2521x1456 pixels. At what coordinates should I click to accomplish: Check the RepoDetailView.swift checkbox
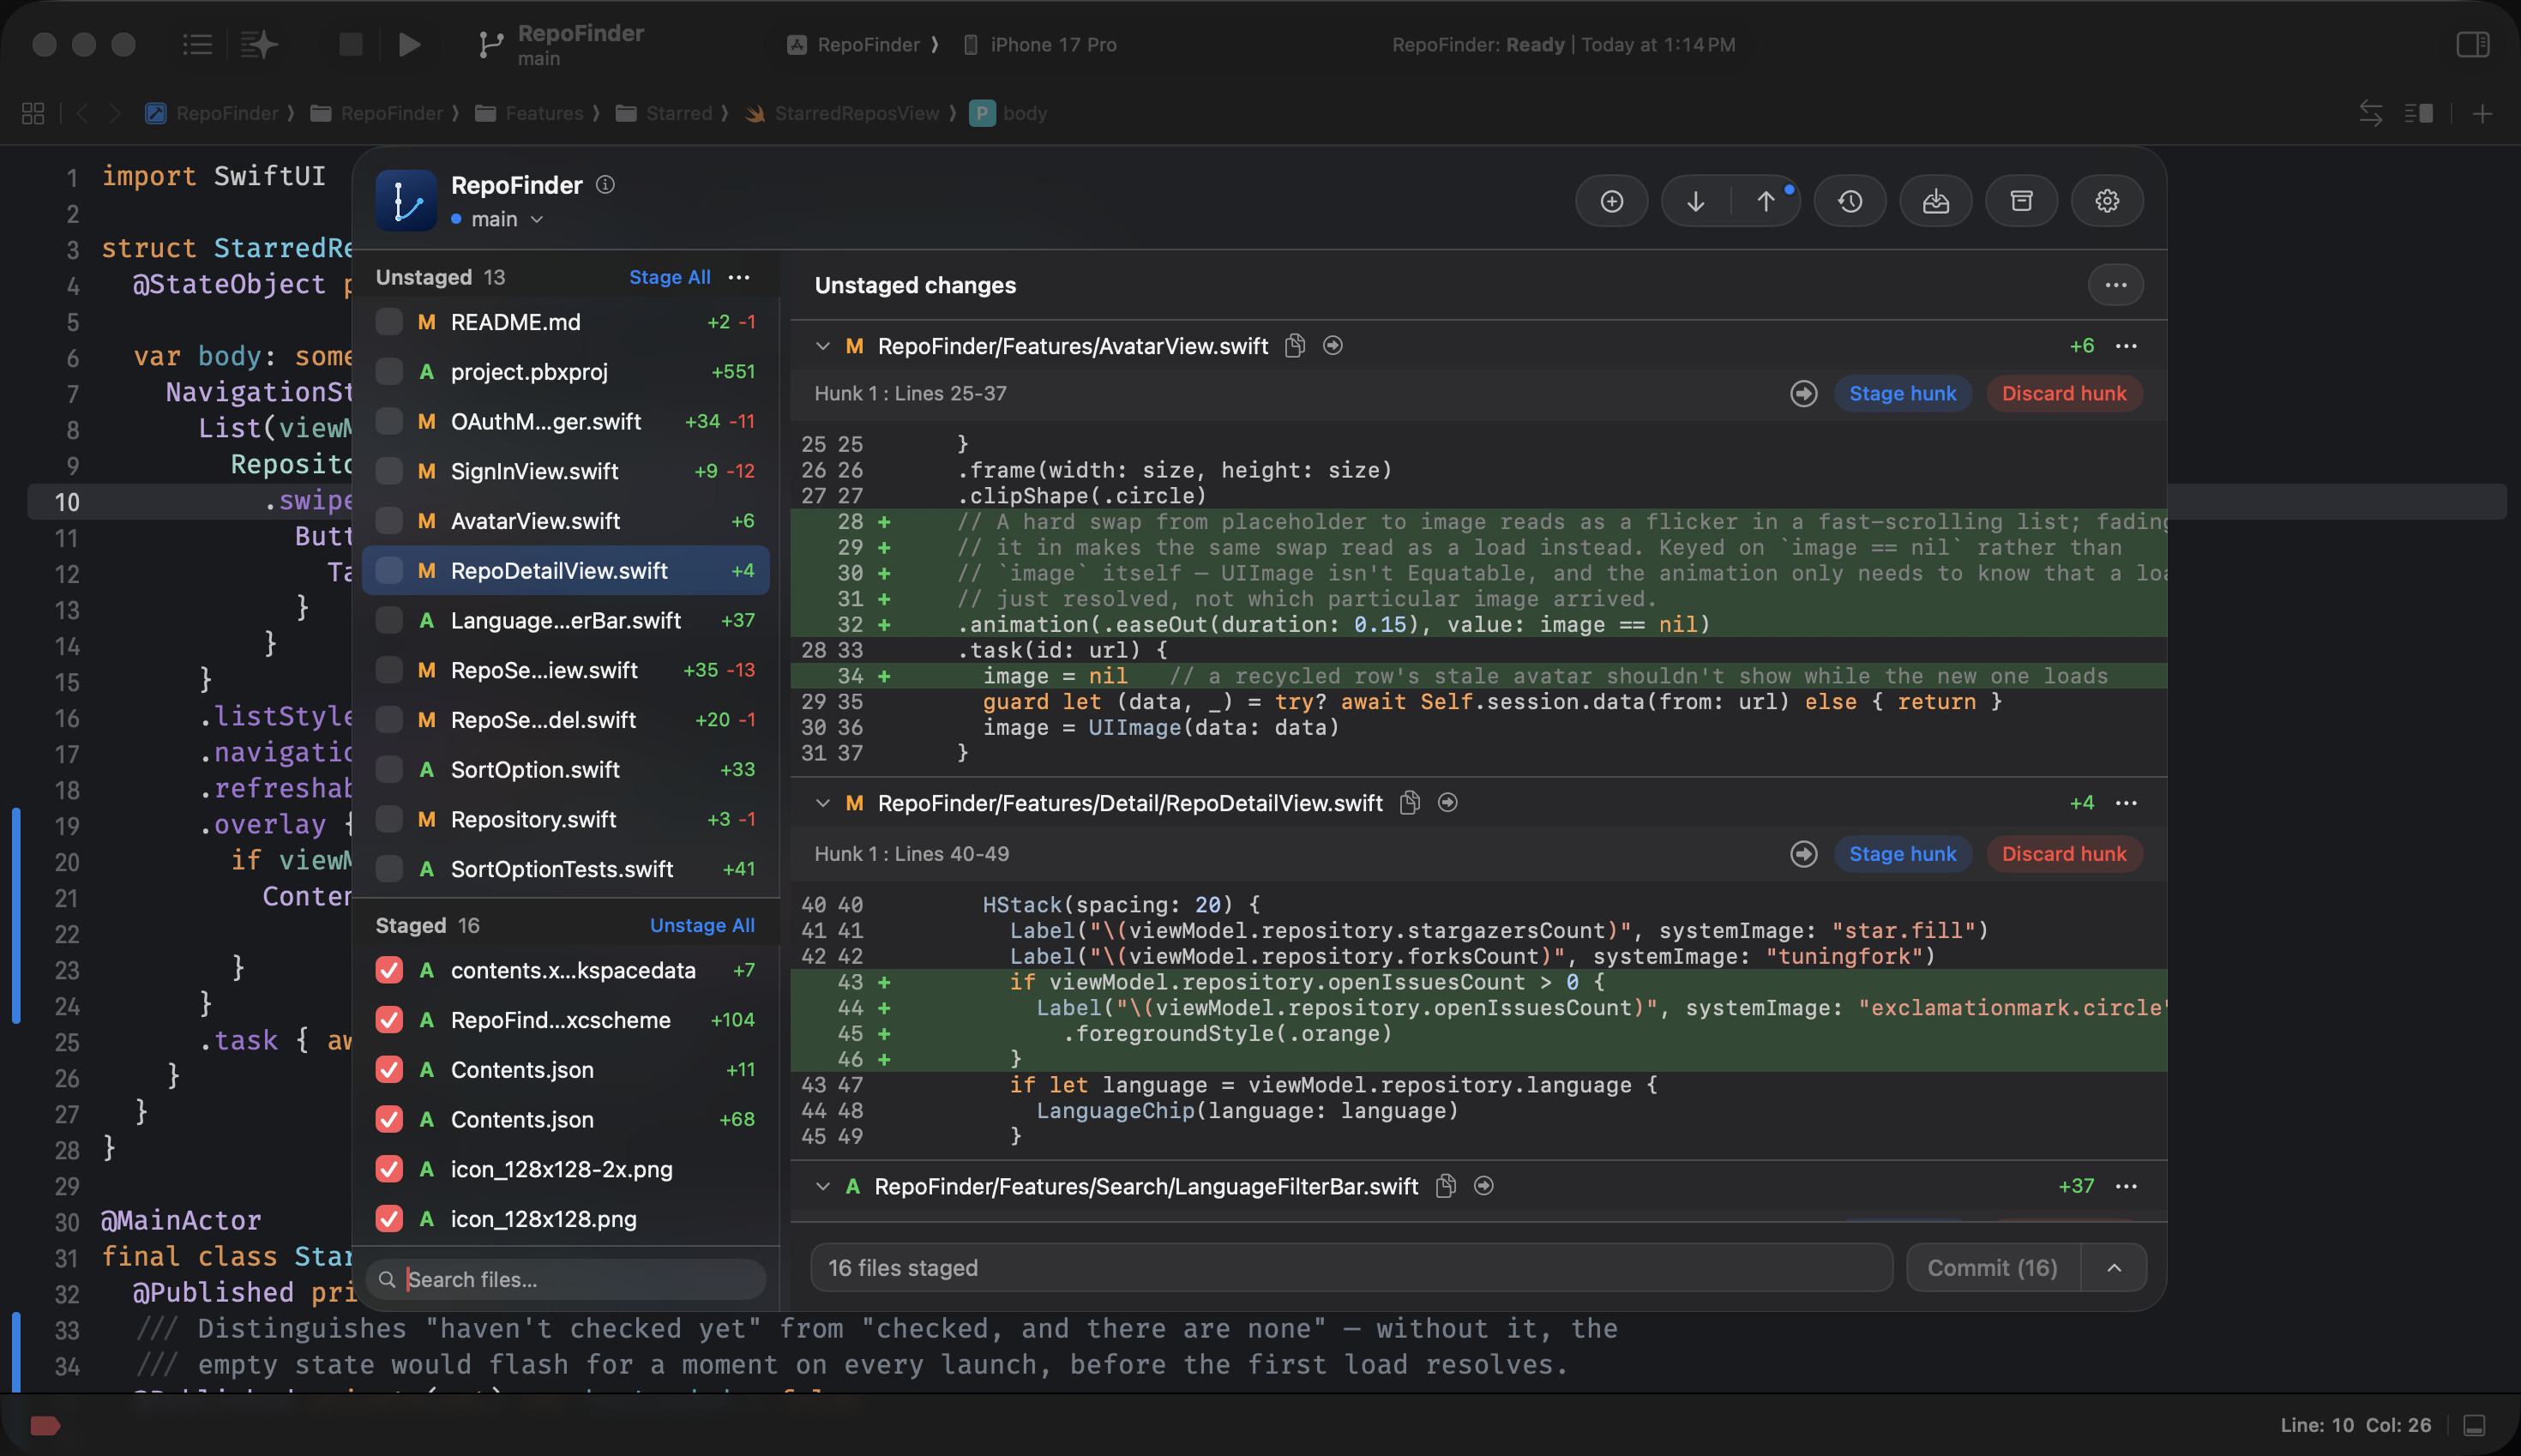(389, 571)
